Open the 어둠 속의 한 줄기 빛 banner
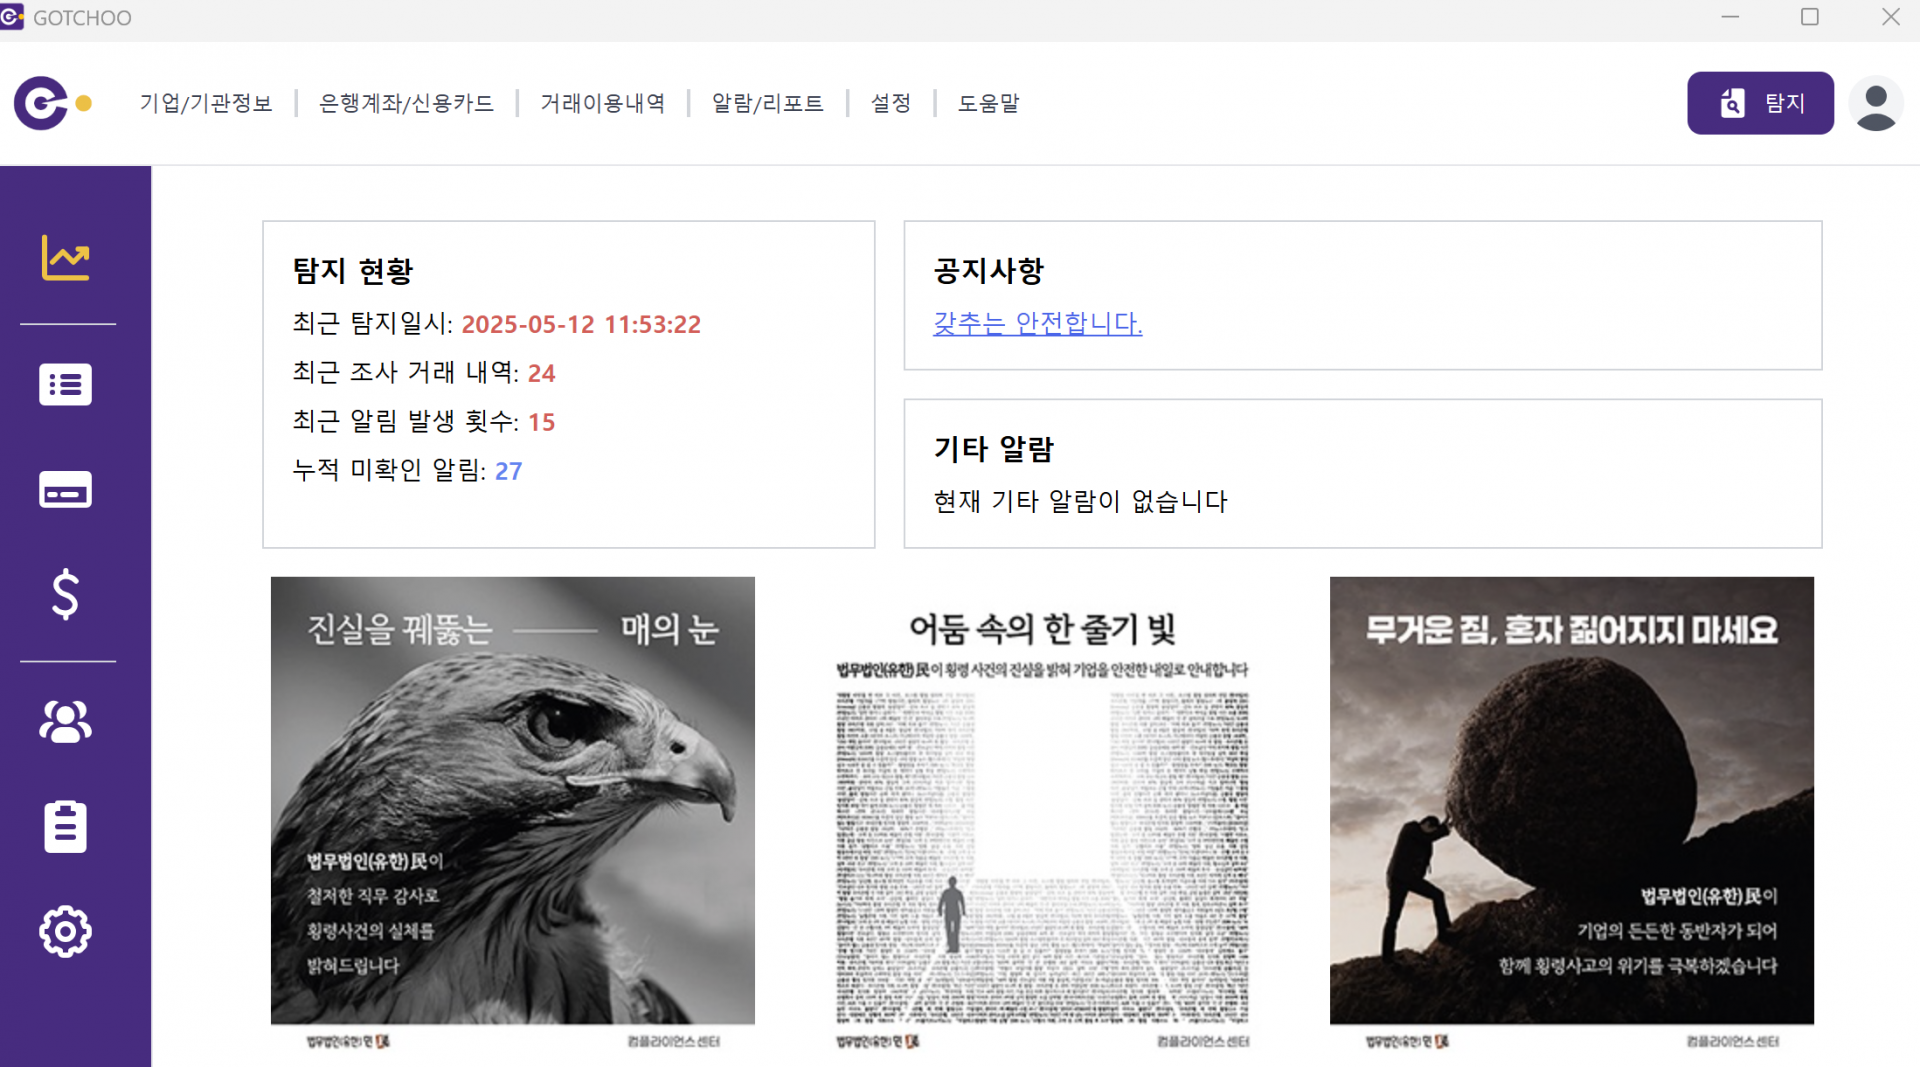The width and height of the screenshot is (1920, 1067). [x=1042, y=814]
